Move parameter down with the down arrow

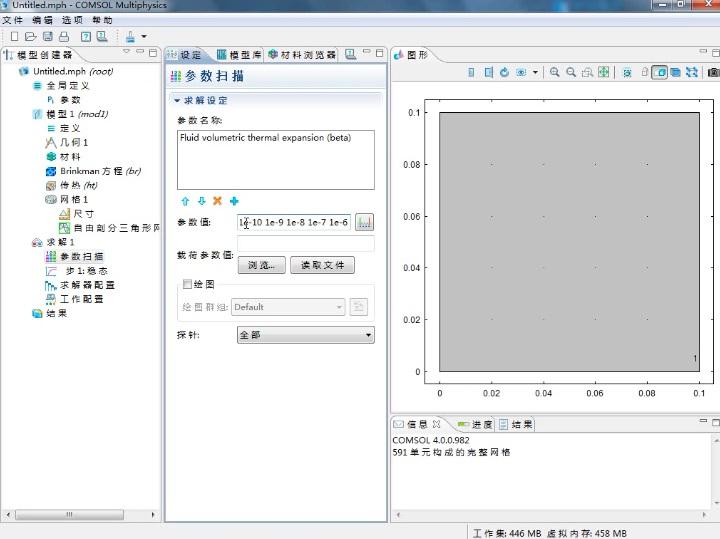tap(202, 201)
